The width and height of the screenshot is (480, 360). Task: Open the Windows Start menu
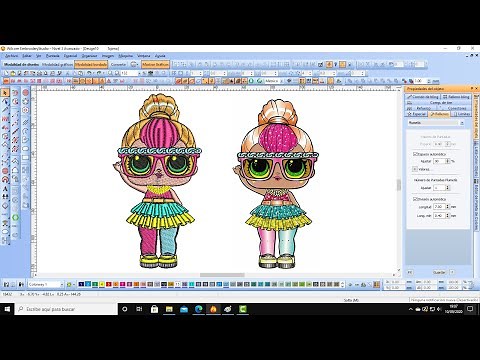coord(7,309)
